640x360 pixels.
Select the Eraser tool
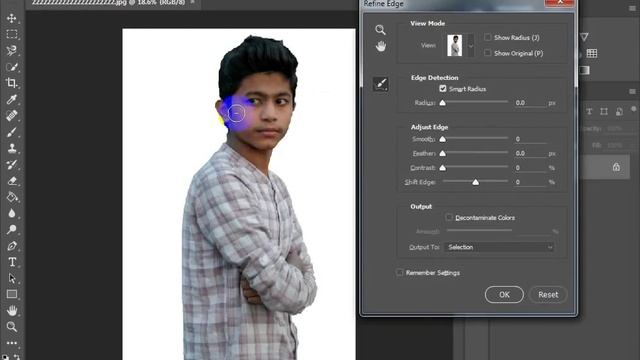click(11, 181)
